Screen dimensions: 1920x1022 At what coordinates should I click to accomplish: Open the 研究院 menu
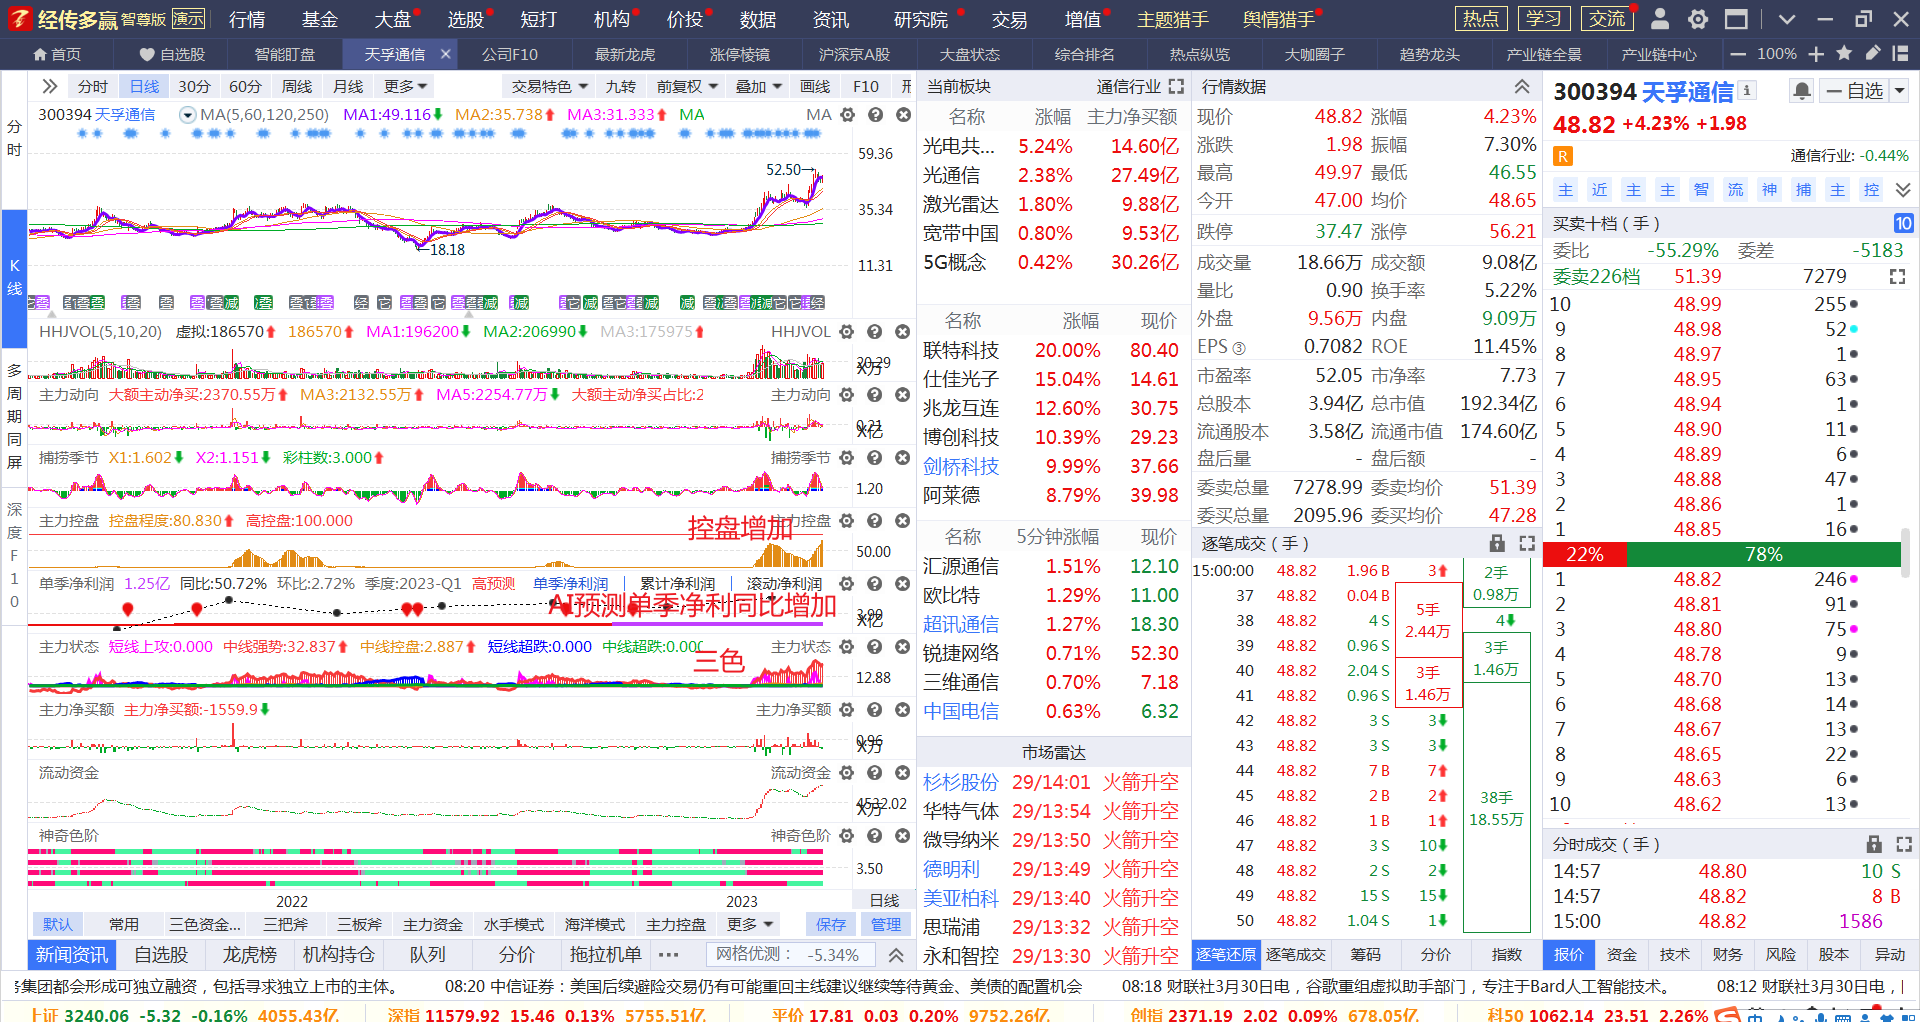tap(920, 19)
